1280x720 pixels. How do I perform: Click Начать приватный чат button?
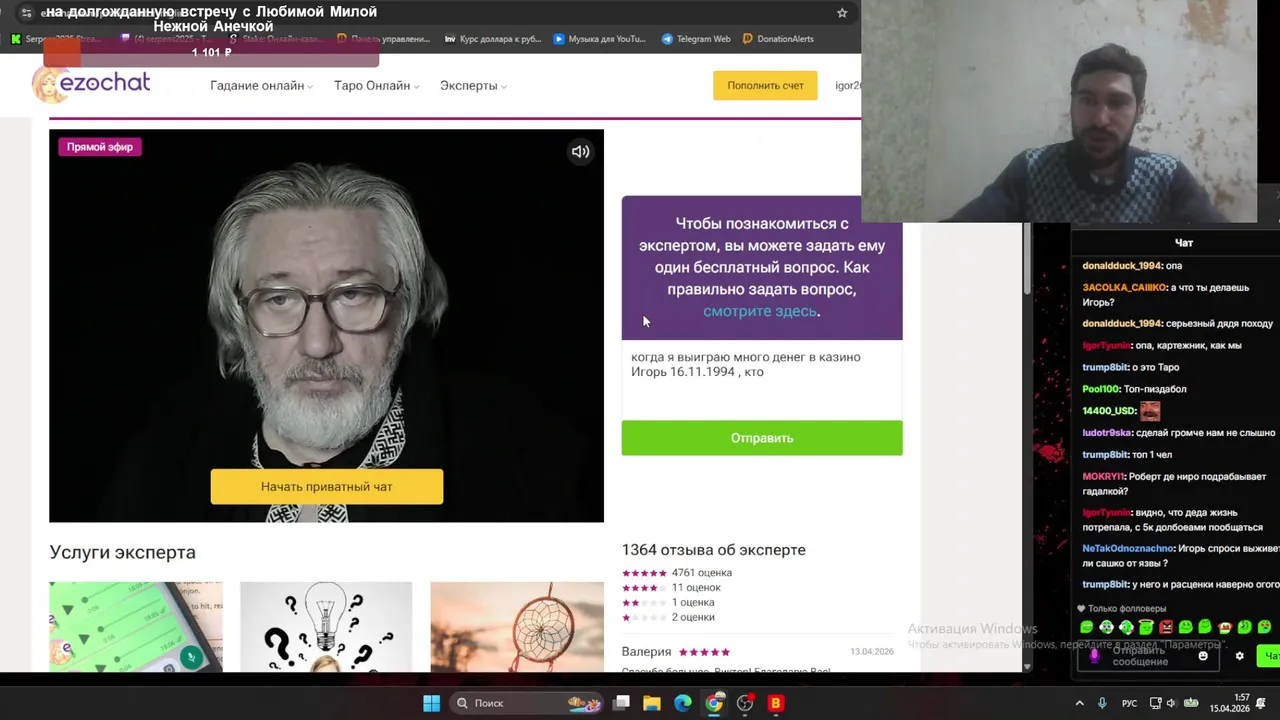[326, 486]
